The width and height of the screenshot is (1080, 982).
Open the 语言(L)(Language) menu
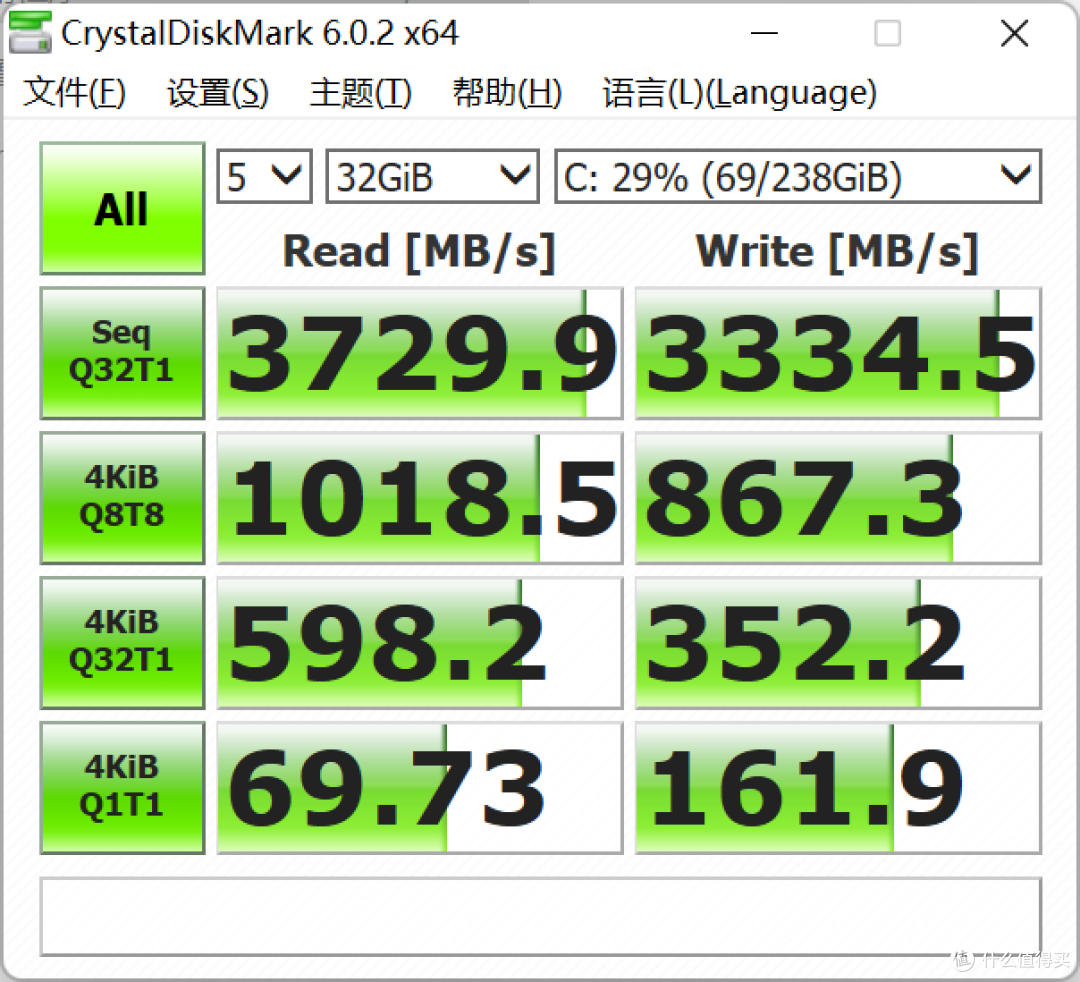click(740, 93)
